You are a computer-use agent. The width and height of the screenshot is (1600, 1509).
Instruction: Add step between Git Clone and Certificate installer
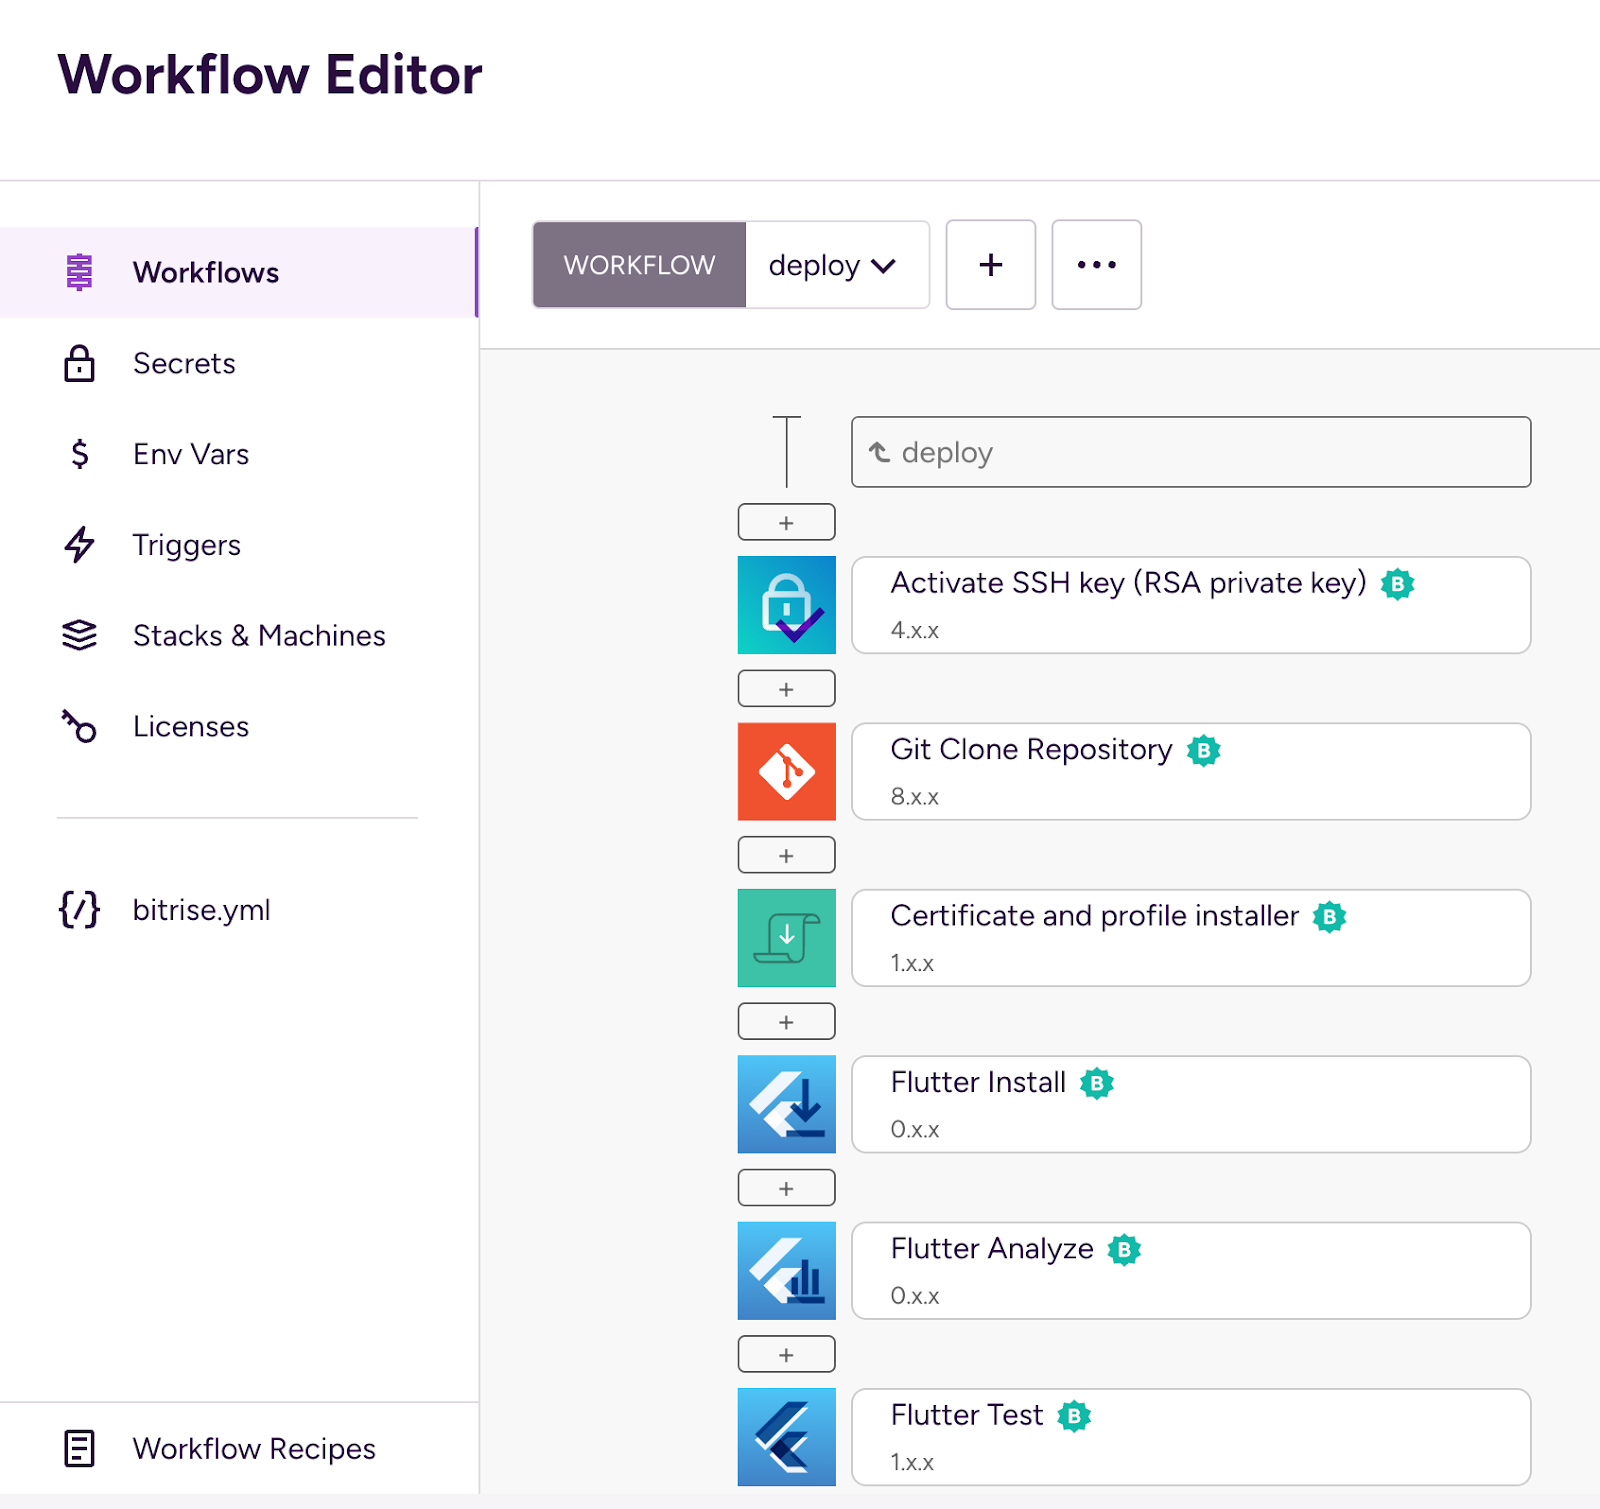click(786, 855)
